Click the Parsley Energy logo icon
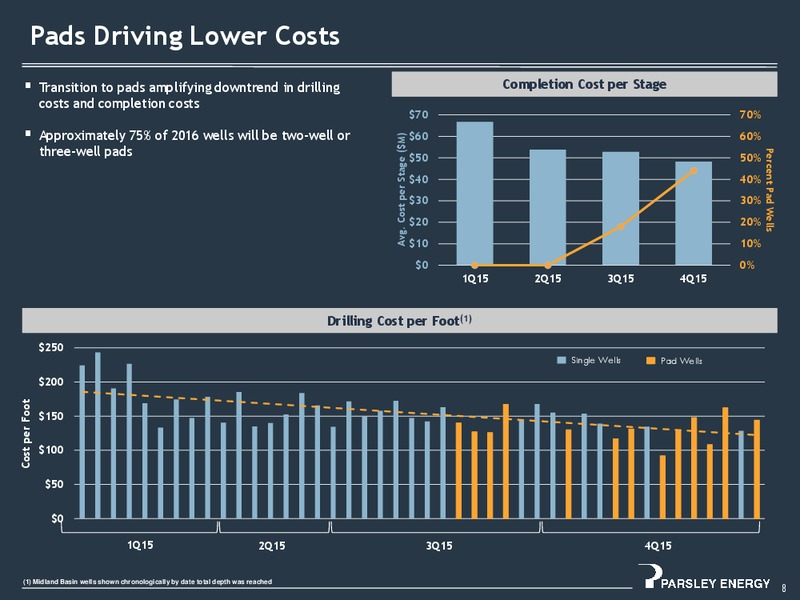Screen dimensions: 800x600 (x=649, y=576)
